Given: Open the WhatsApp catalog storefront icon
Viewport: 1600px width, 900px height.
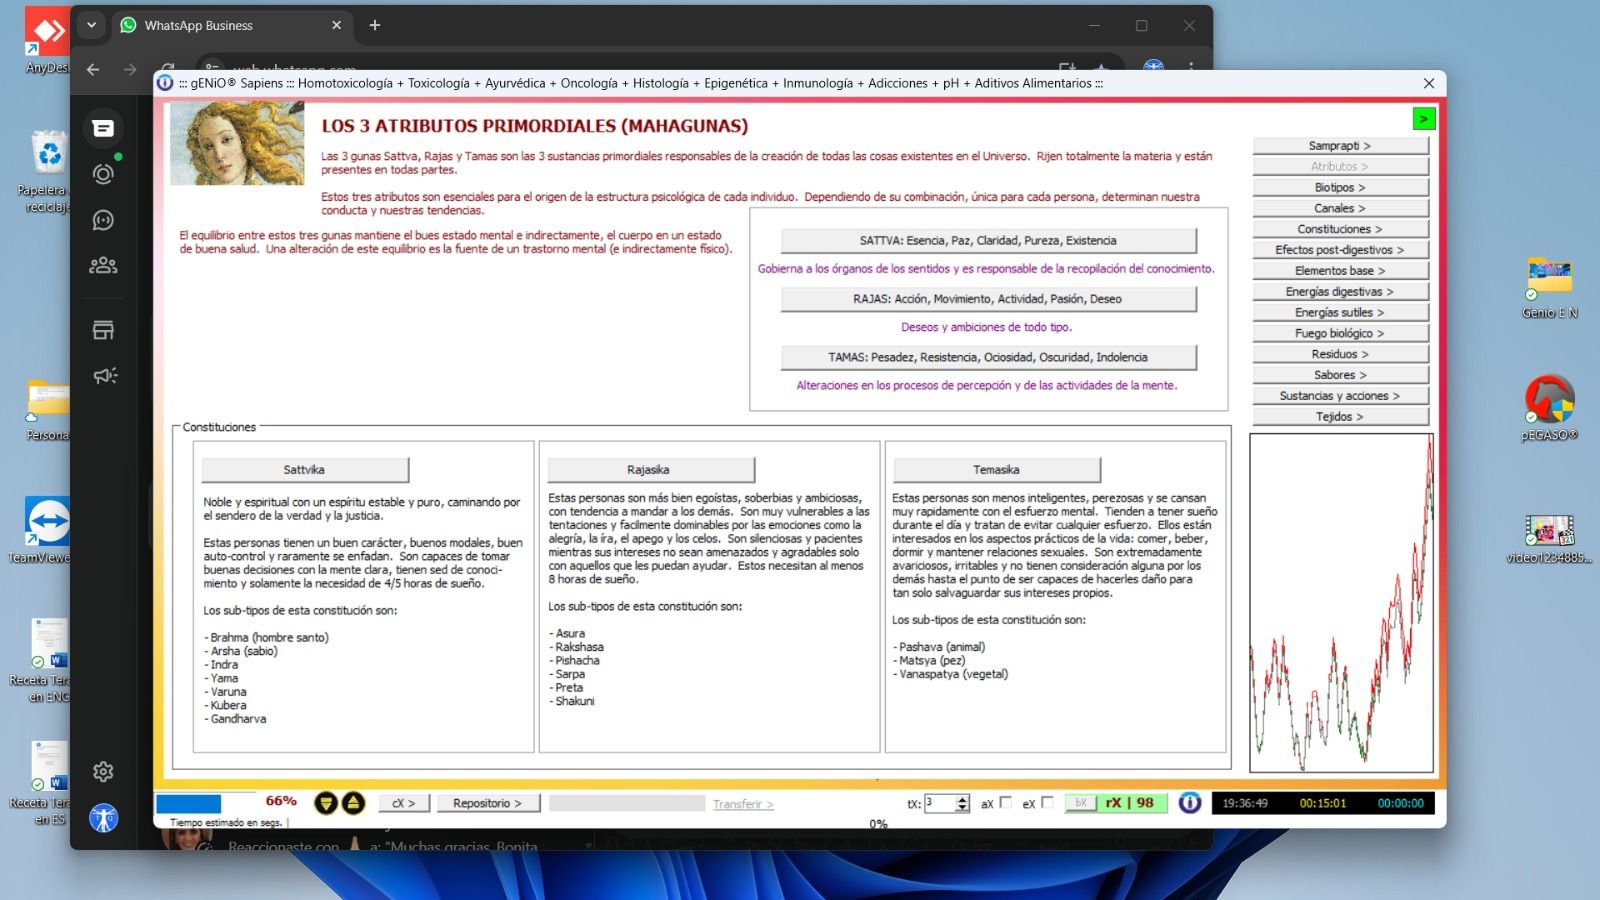Looking at the screenshot, I should [x=103, y=330].
